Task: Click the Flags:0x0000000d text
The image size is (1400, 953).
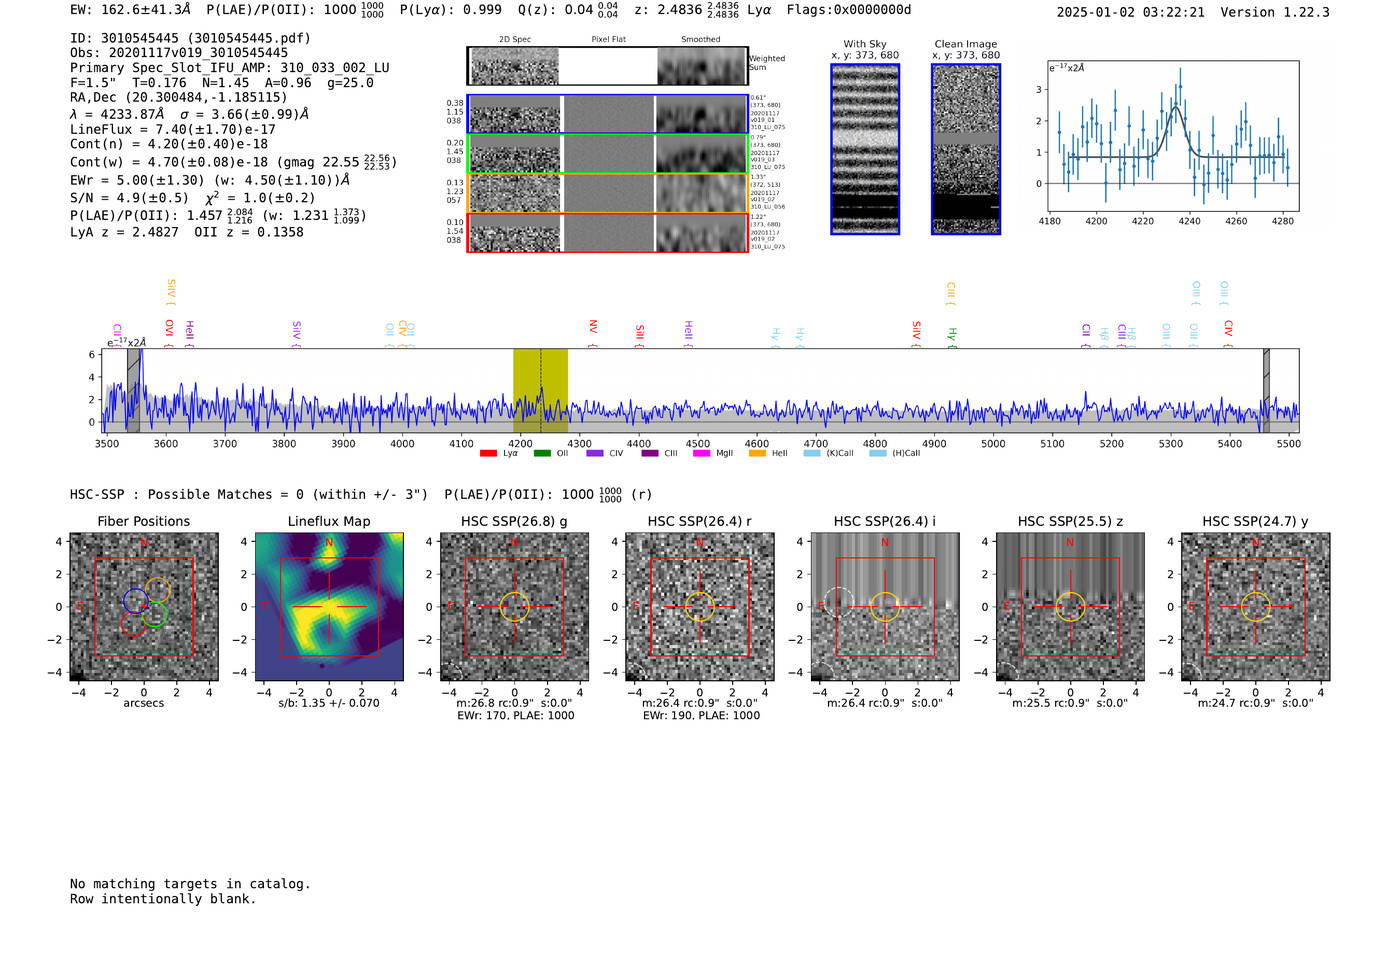Action: [x=849, y=10]
